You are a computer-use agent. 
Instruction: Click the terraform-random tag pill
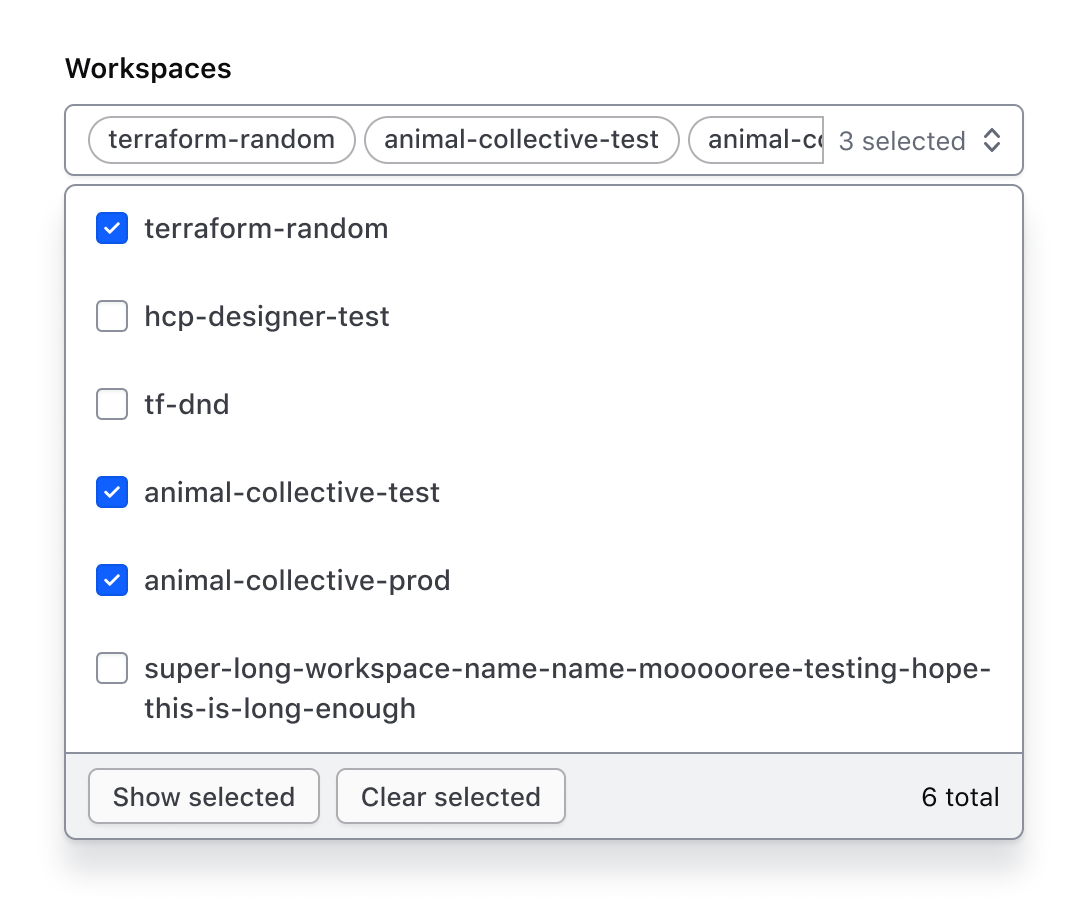[x=220, y=140]
